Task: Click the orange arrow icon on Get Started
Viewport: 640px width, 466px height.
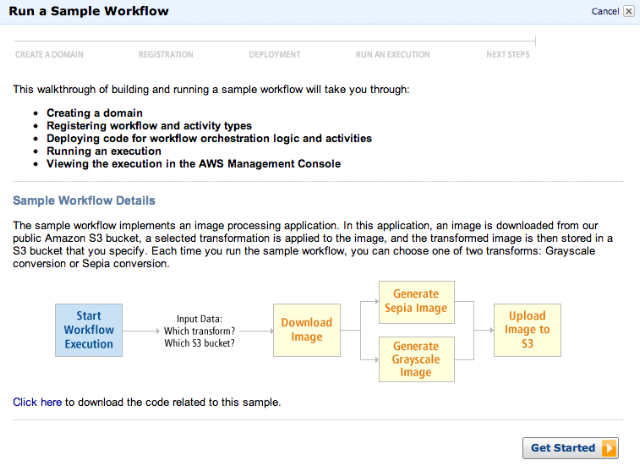Action: pyautogui.click(x=609, y=448)
